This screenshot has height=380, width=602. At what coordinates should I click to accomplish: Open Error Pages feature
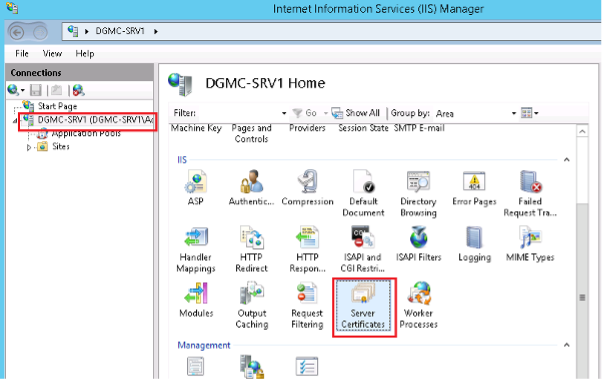click(x=474, y=188)
